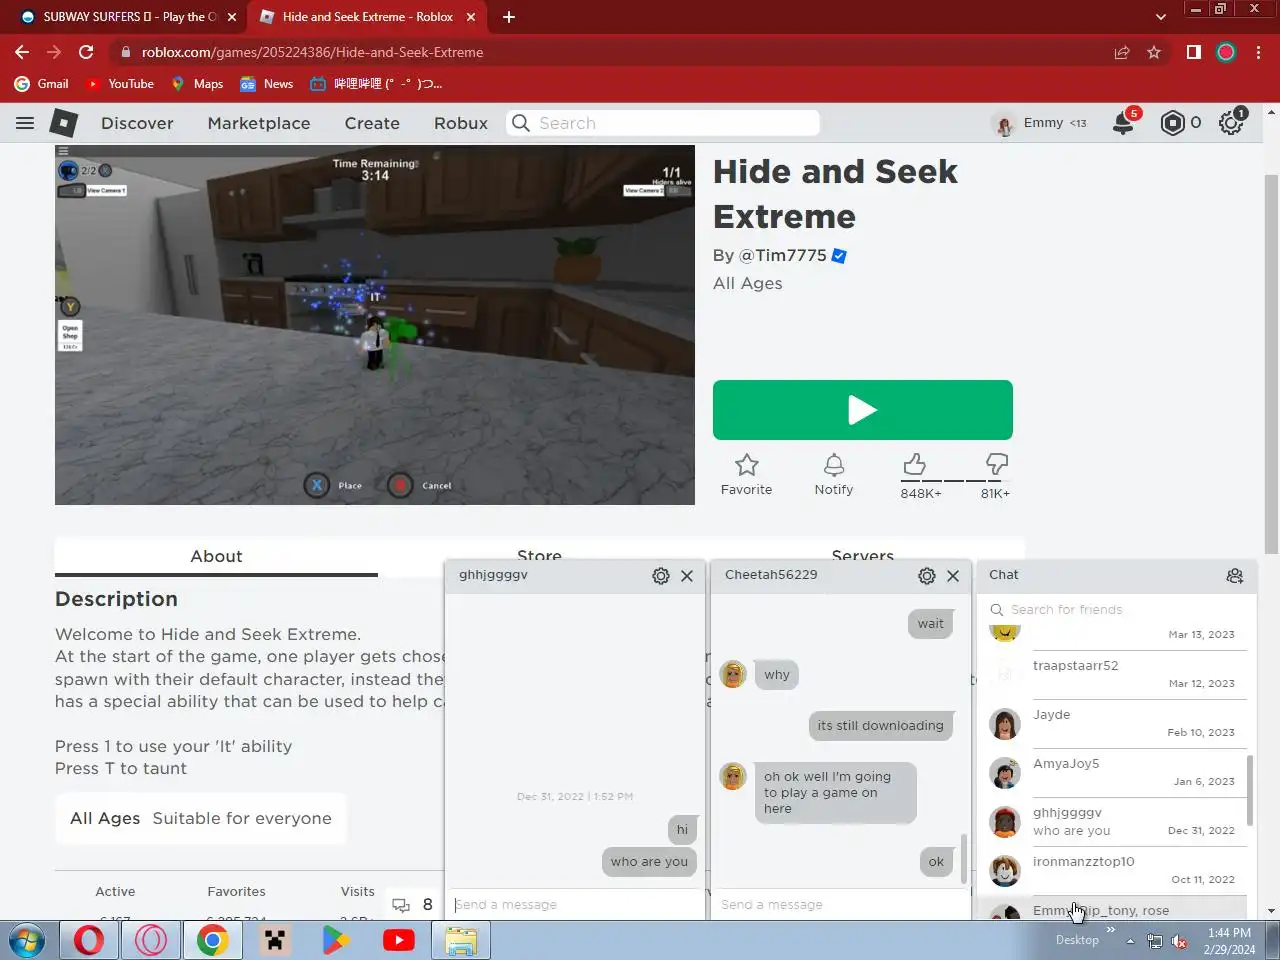Open chat with traapstaarr52

click(x=1116, y=674)
